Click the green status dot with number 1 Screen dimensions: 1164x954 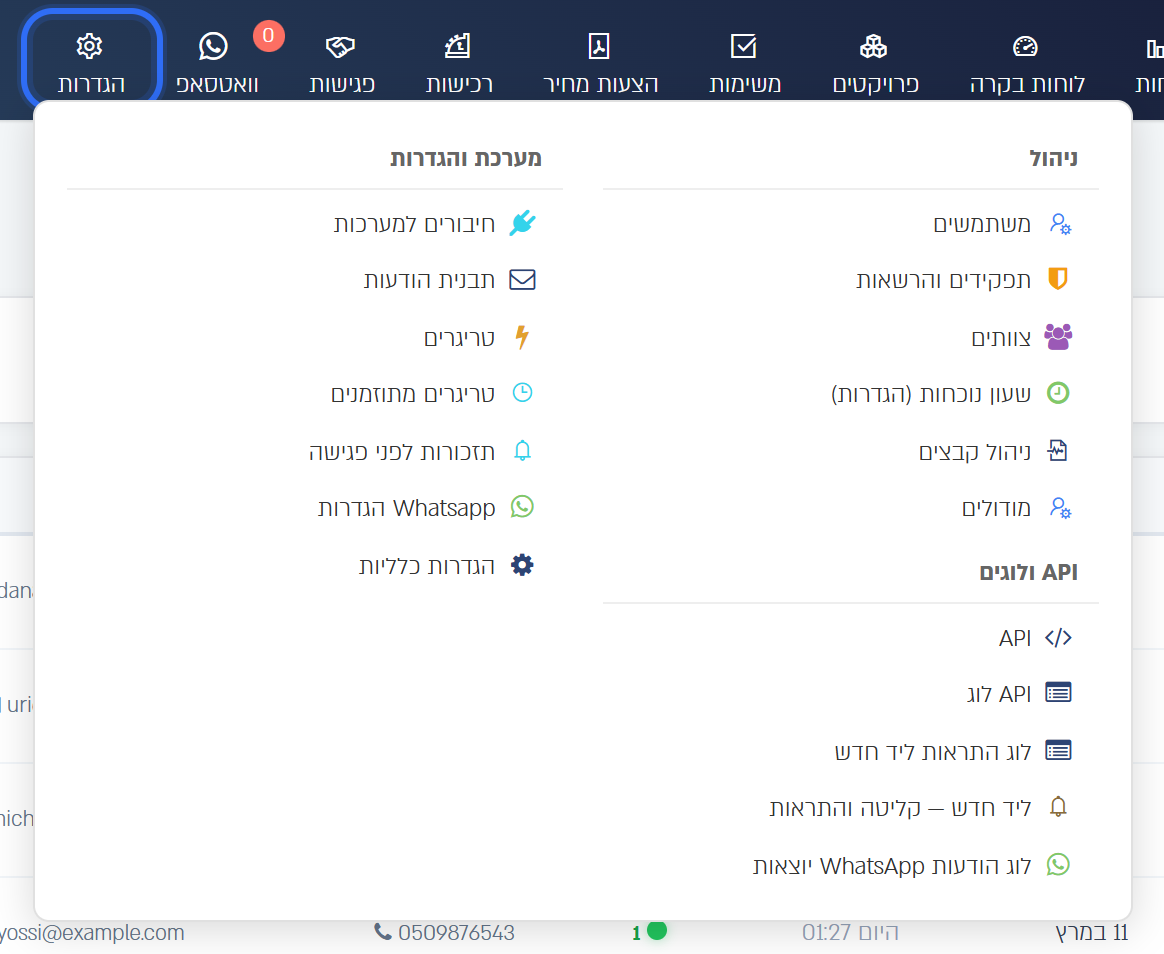click(x=656, y=930)
